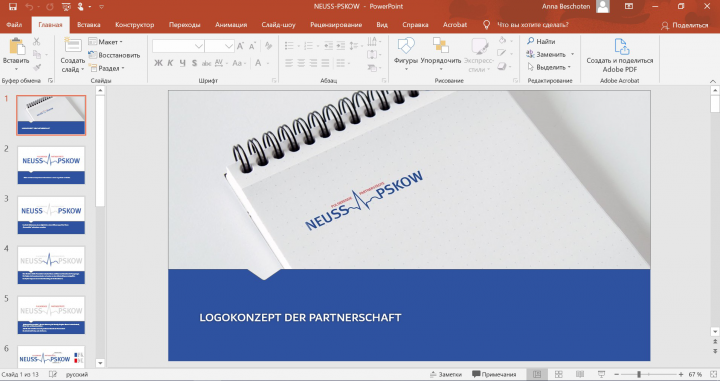The height and width of the screenshot is (381, 720).
Task: Decrease list indent level icon
Action: click(328, 46)
